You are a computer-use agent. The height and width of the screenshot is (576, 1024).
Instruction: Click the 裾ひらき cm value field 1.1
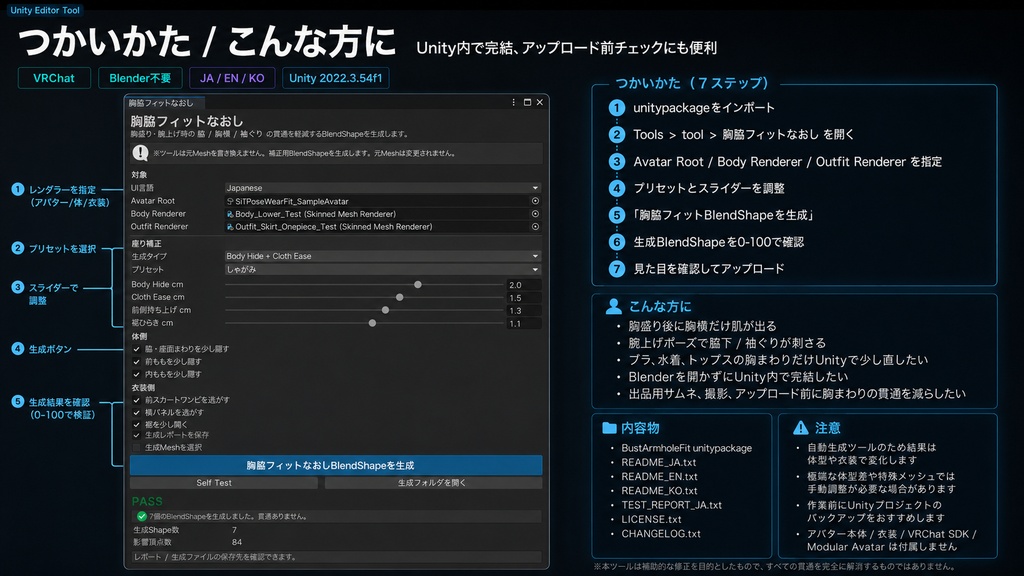[524, 323]
